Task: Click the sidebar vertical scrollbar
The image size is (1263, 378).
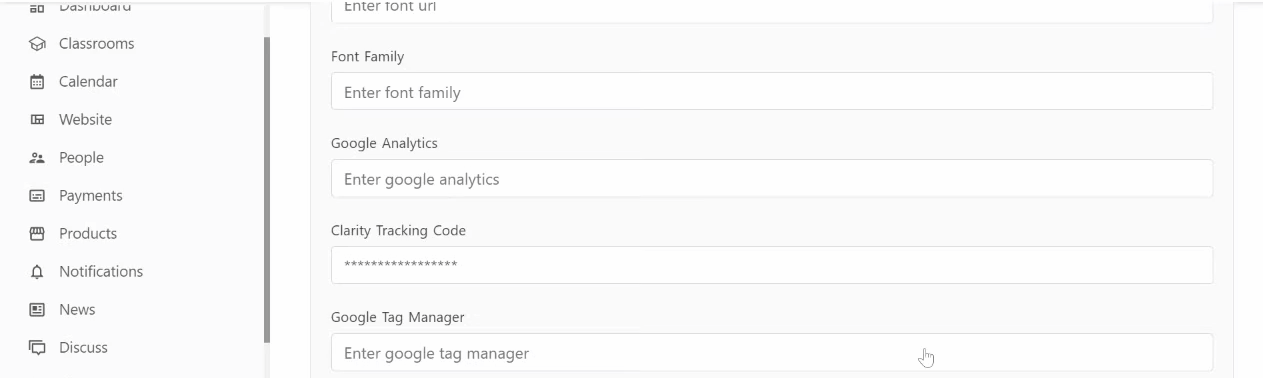Action: [x=267, y=190]
